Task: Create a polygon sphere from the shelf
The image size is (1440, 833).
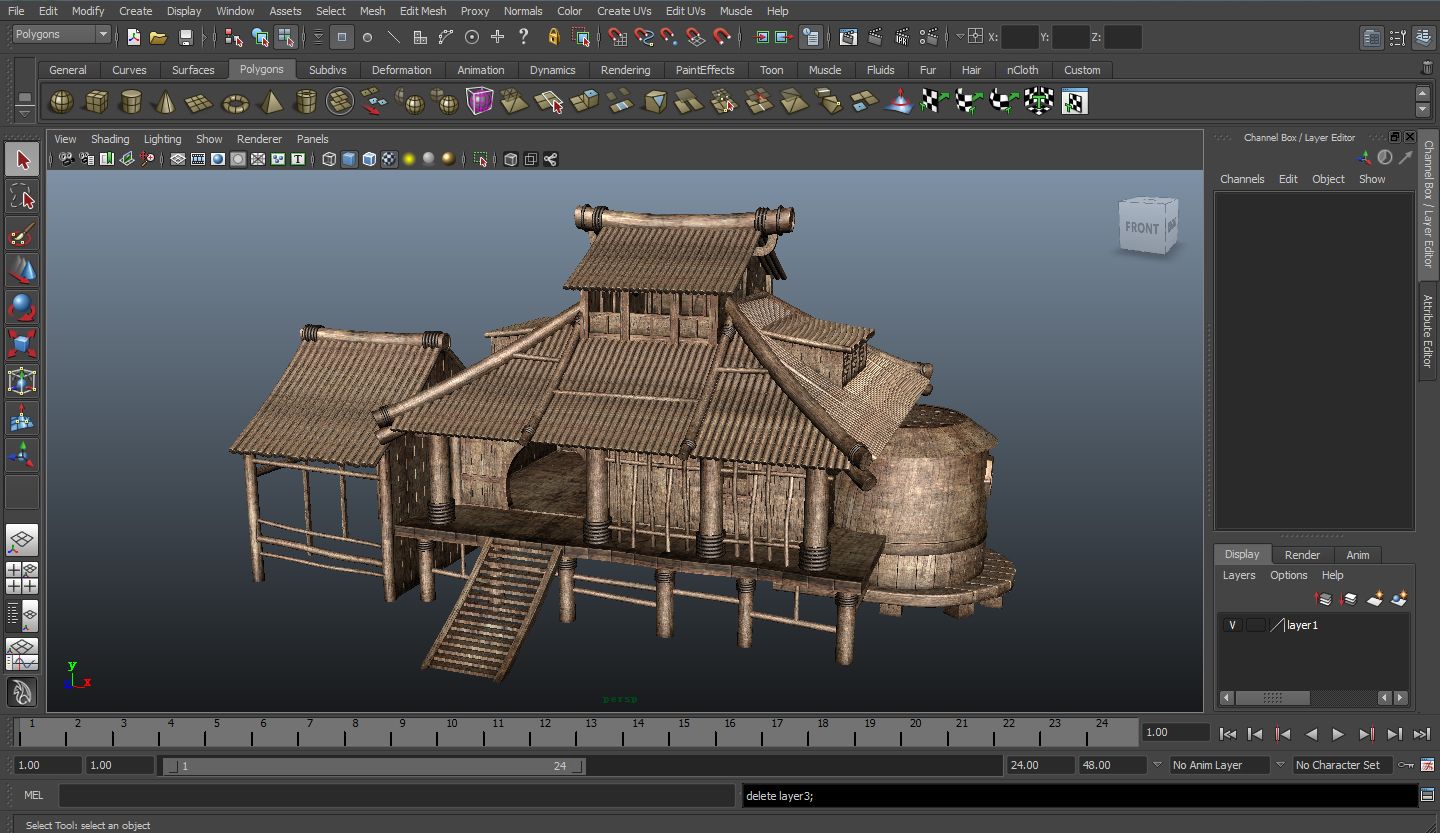Action: point(61,101)
